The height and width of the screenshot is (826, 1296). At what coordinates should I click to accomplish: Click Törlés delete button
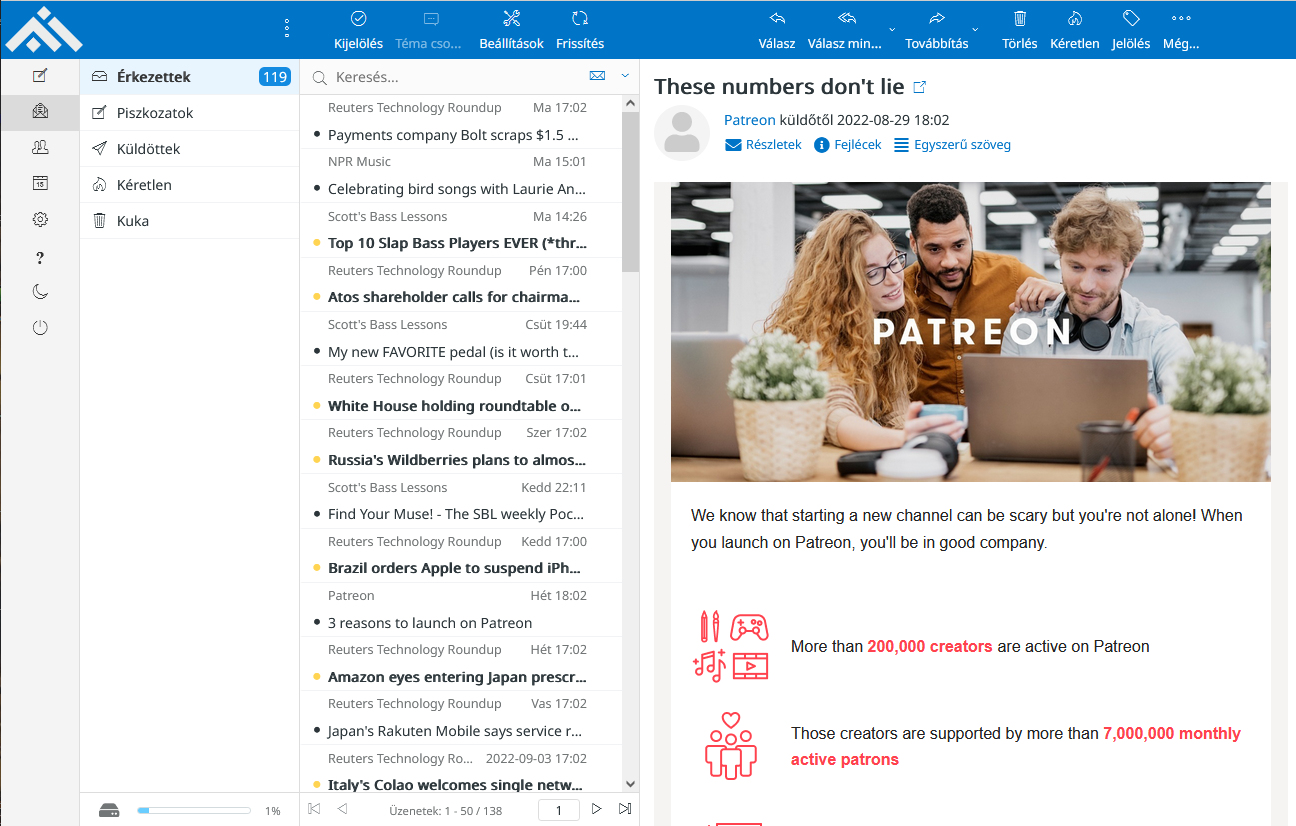pos(1020,30)
